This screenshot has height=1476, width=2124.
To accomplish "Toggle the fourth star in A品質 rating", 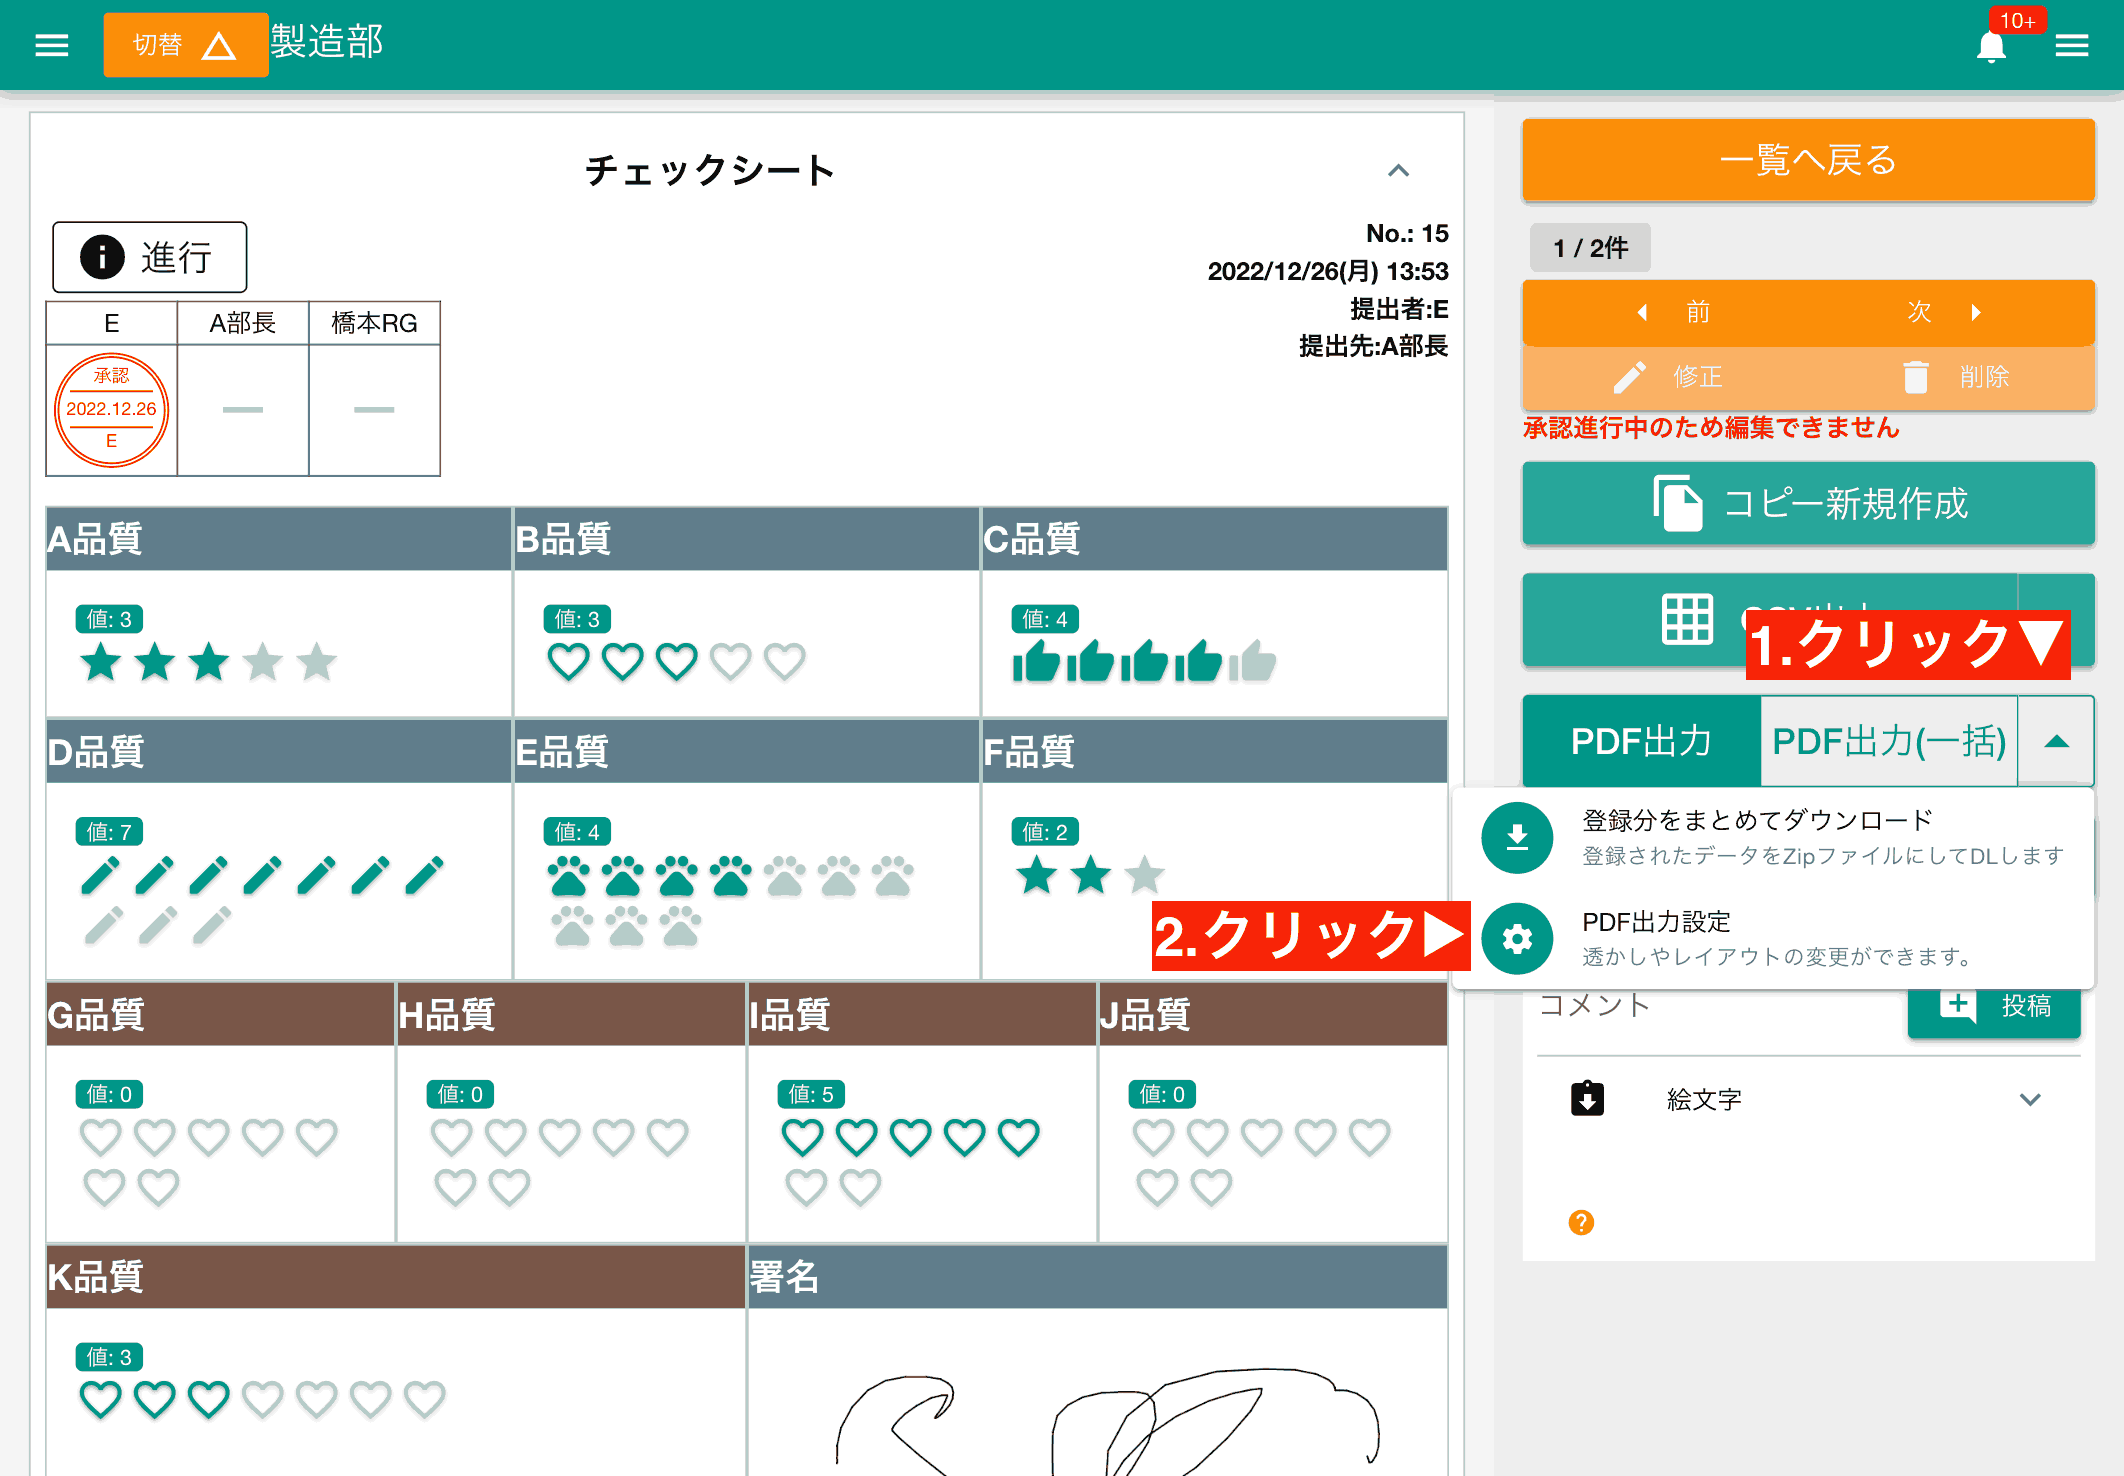I will (263, 661).
